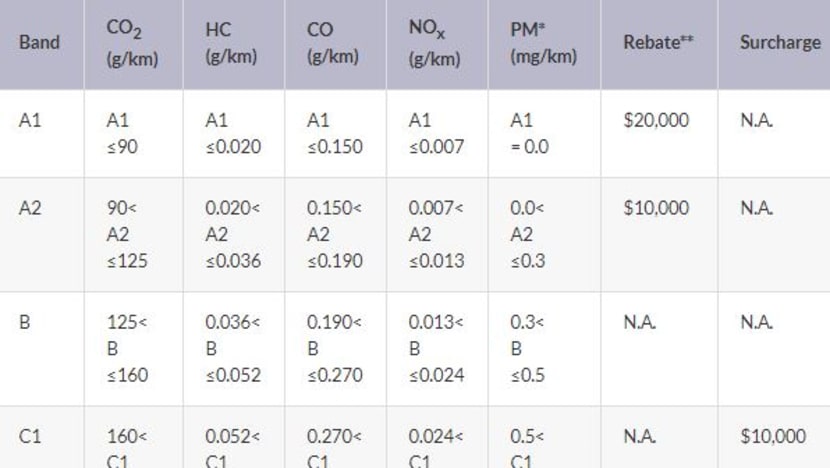This screenshot has height=468, width=830.
Task: Click the Rebate column header
Action: click(658, 43)
